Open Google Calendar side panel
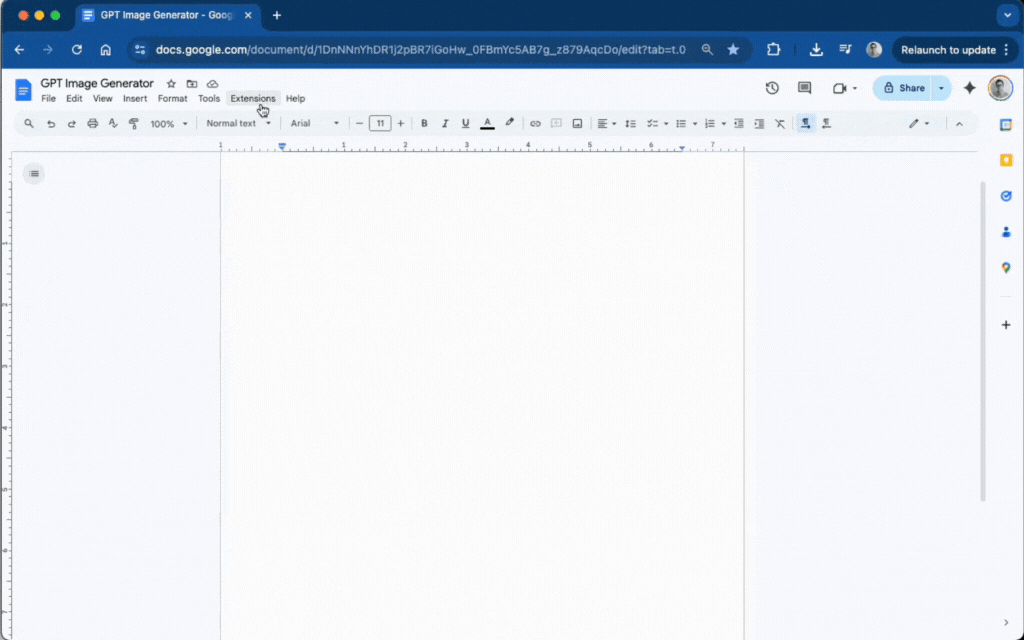 tap(1006, 122)
